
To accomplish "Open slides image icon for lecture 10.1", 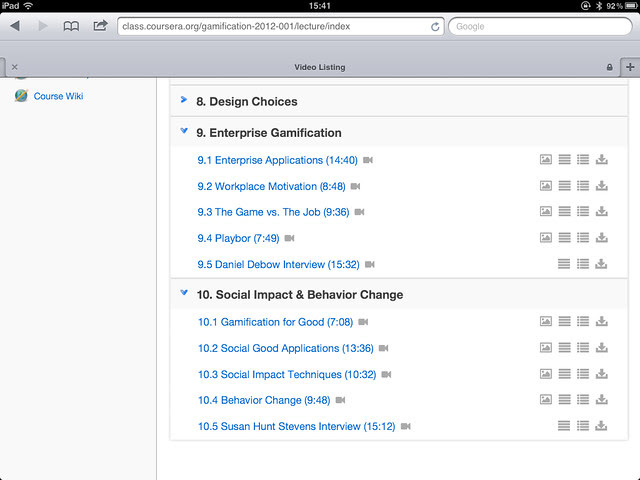I will [546, 322].
